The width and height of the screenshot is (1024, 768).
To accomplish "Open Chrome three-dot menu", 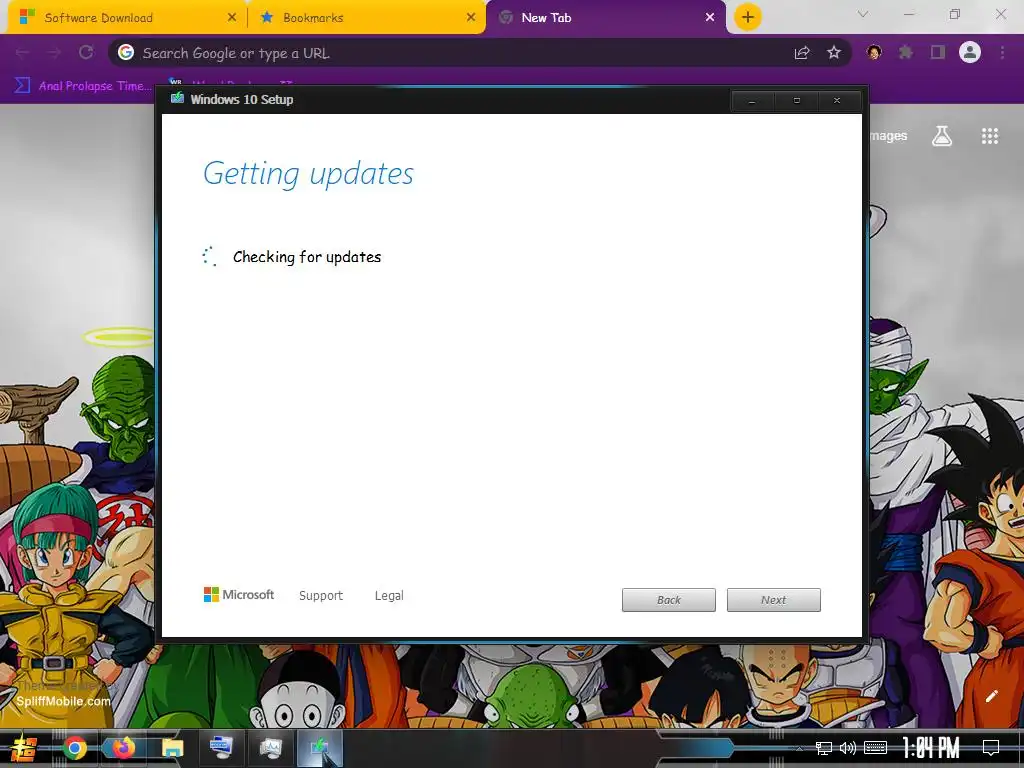I will pyautogui.click(x=1002, y=52).
